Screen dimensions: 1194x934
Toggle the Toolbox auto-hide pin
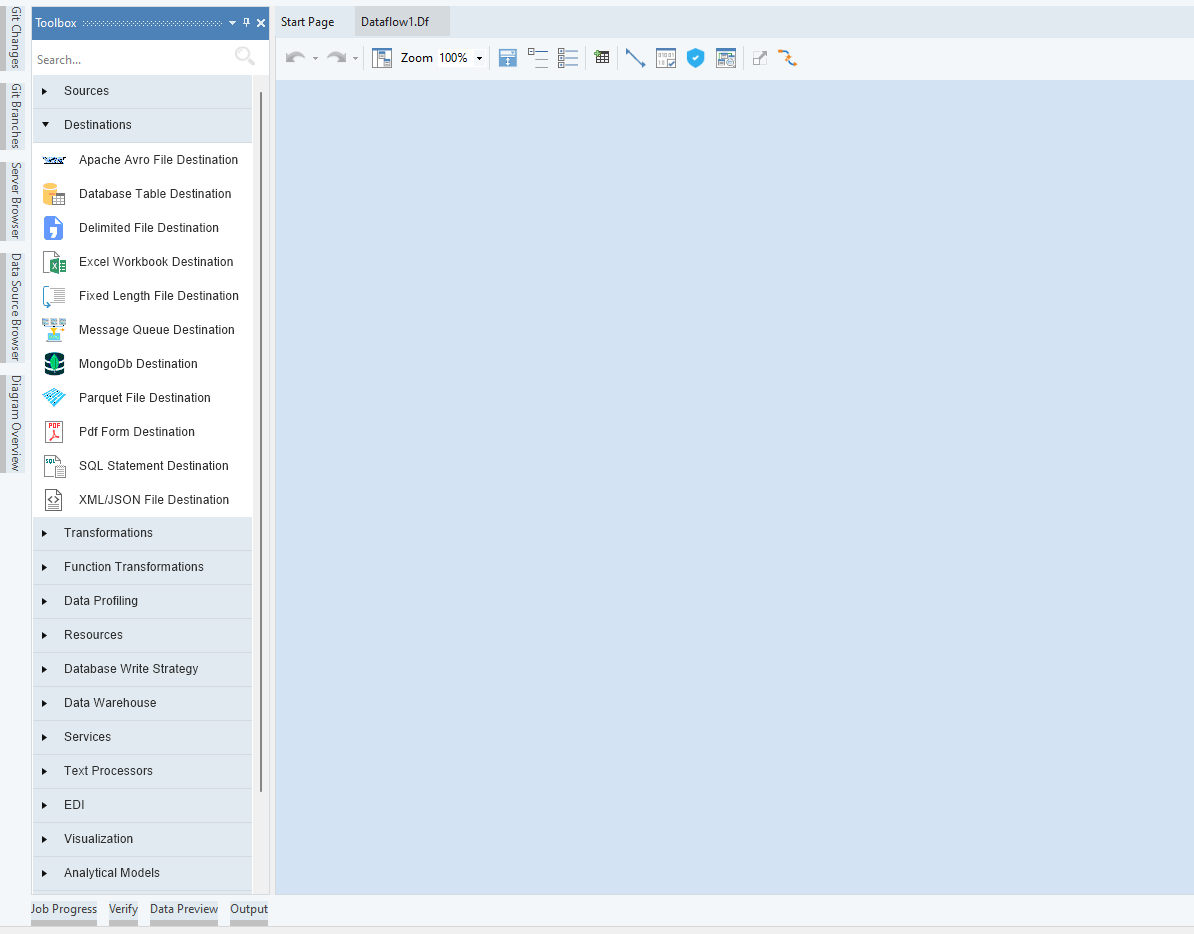click(247, 23)
